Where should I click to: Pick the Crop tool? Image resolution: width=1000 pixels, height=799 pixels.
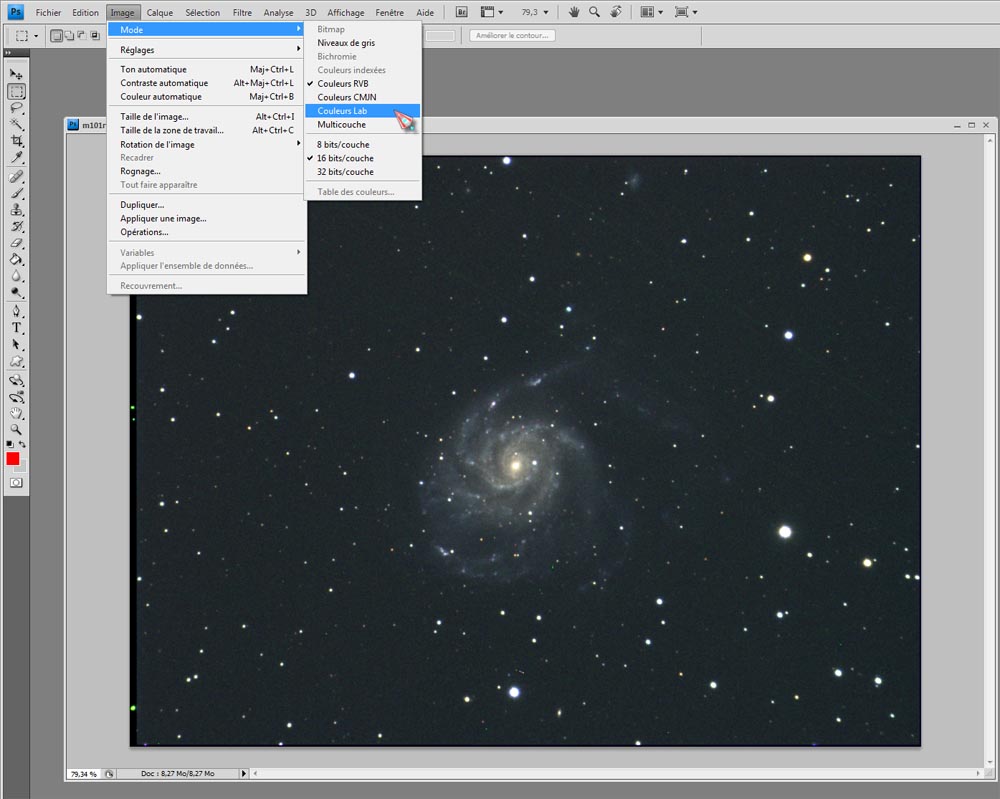(17, 142)
